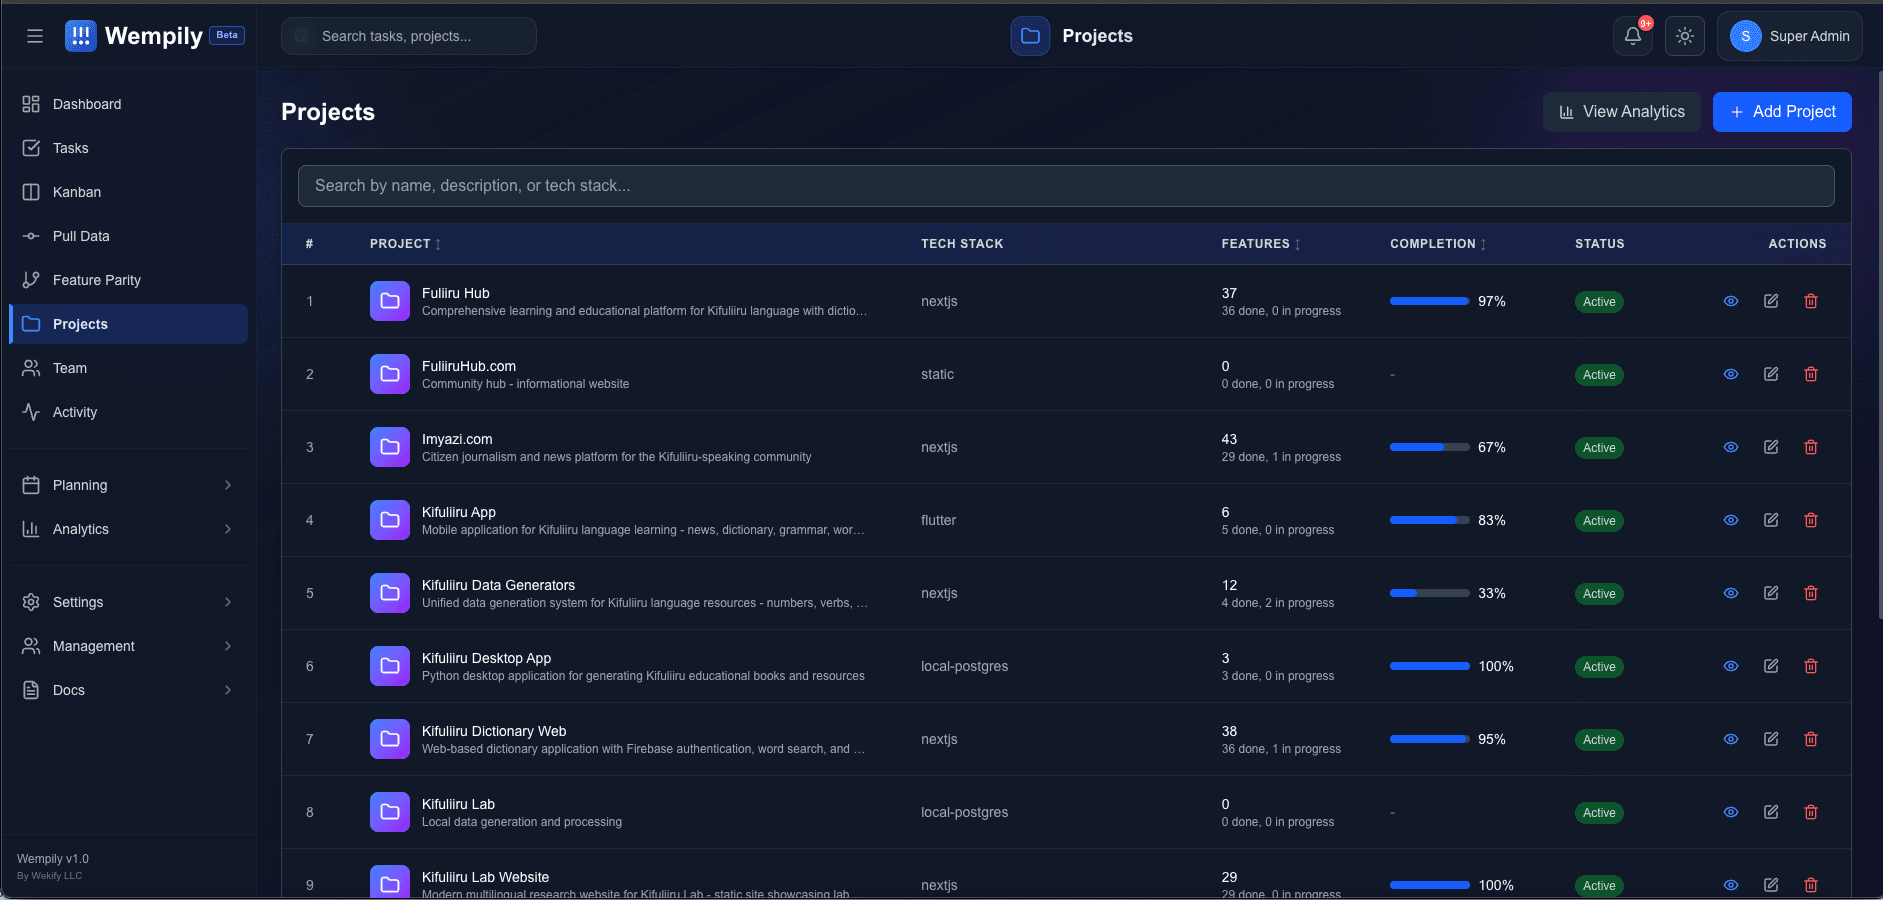Click trash icon for Kifuliiru Desktop App
The height and width of the screenshot is (900, 1883).
[x=1810, y=666]
